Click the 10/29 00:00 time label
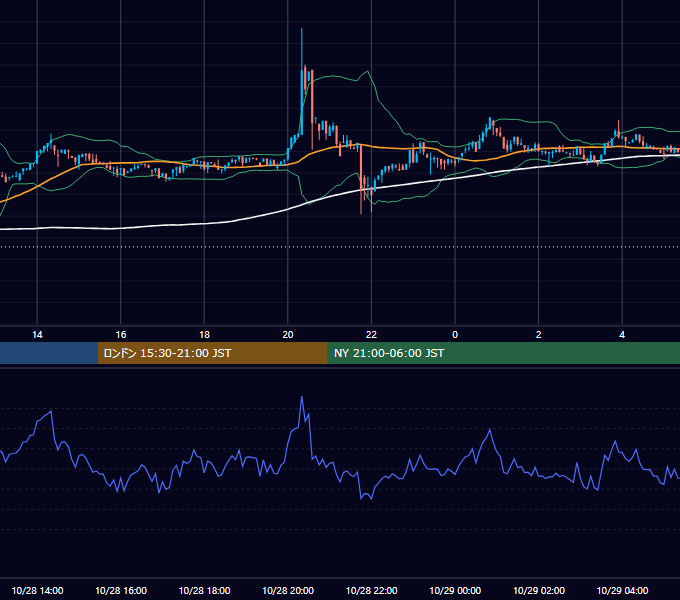This screenshot has width=680, height=600. [455, 590]
